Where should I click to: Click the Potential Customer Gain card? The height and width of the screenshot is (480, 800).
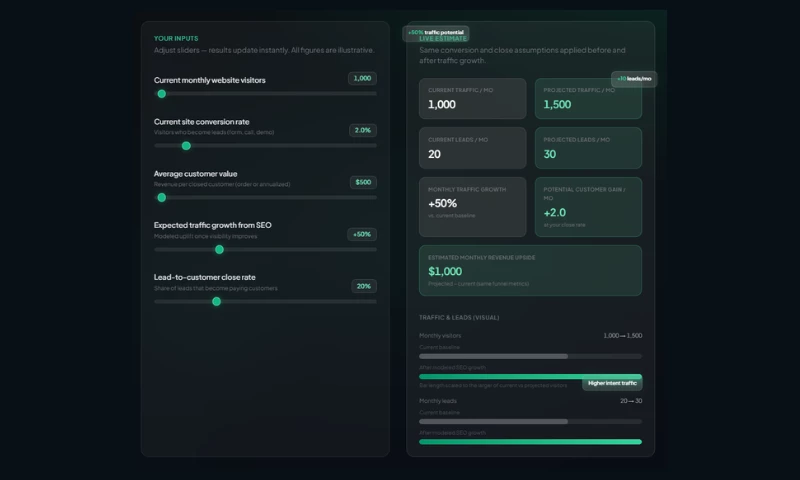pos(587,207)
